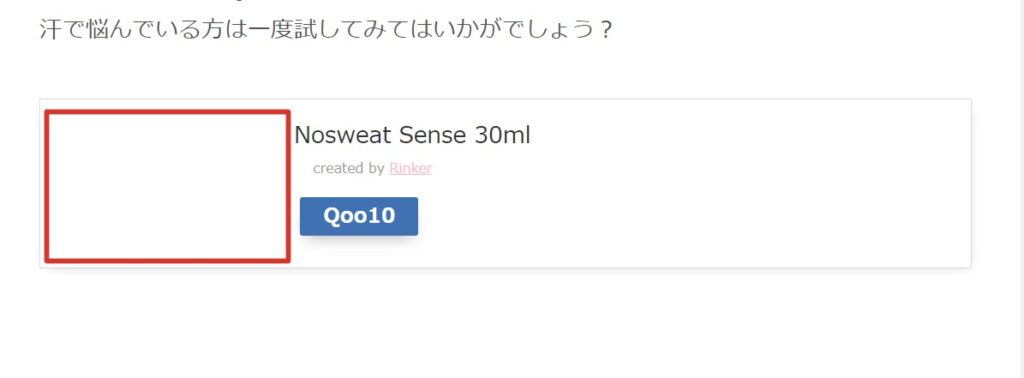This screenshot has width=1024, height=378.
Task: Click the Japanese sentence about sweat
Action: click(326, 30)
